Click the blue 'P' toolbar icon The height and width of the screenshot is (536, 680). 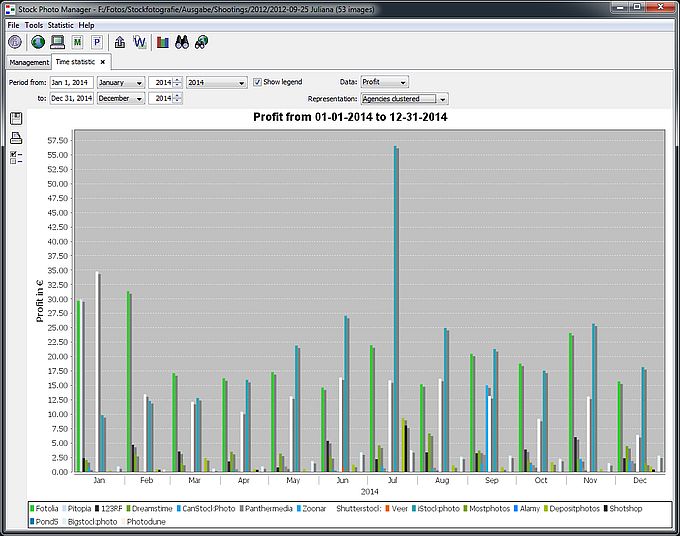[x=97, y=42]
